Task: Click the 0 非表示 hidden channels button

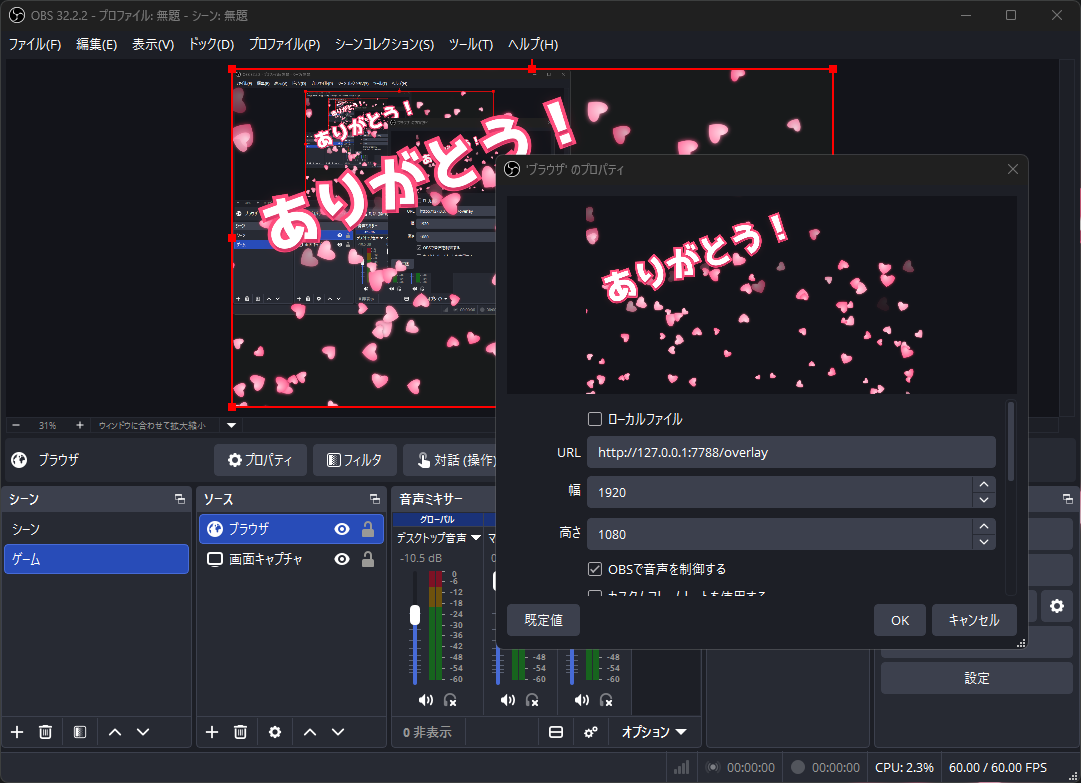Action: tap(427, 732)
